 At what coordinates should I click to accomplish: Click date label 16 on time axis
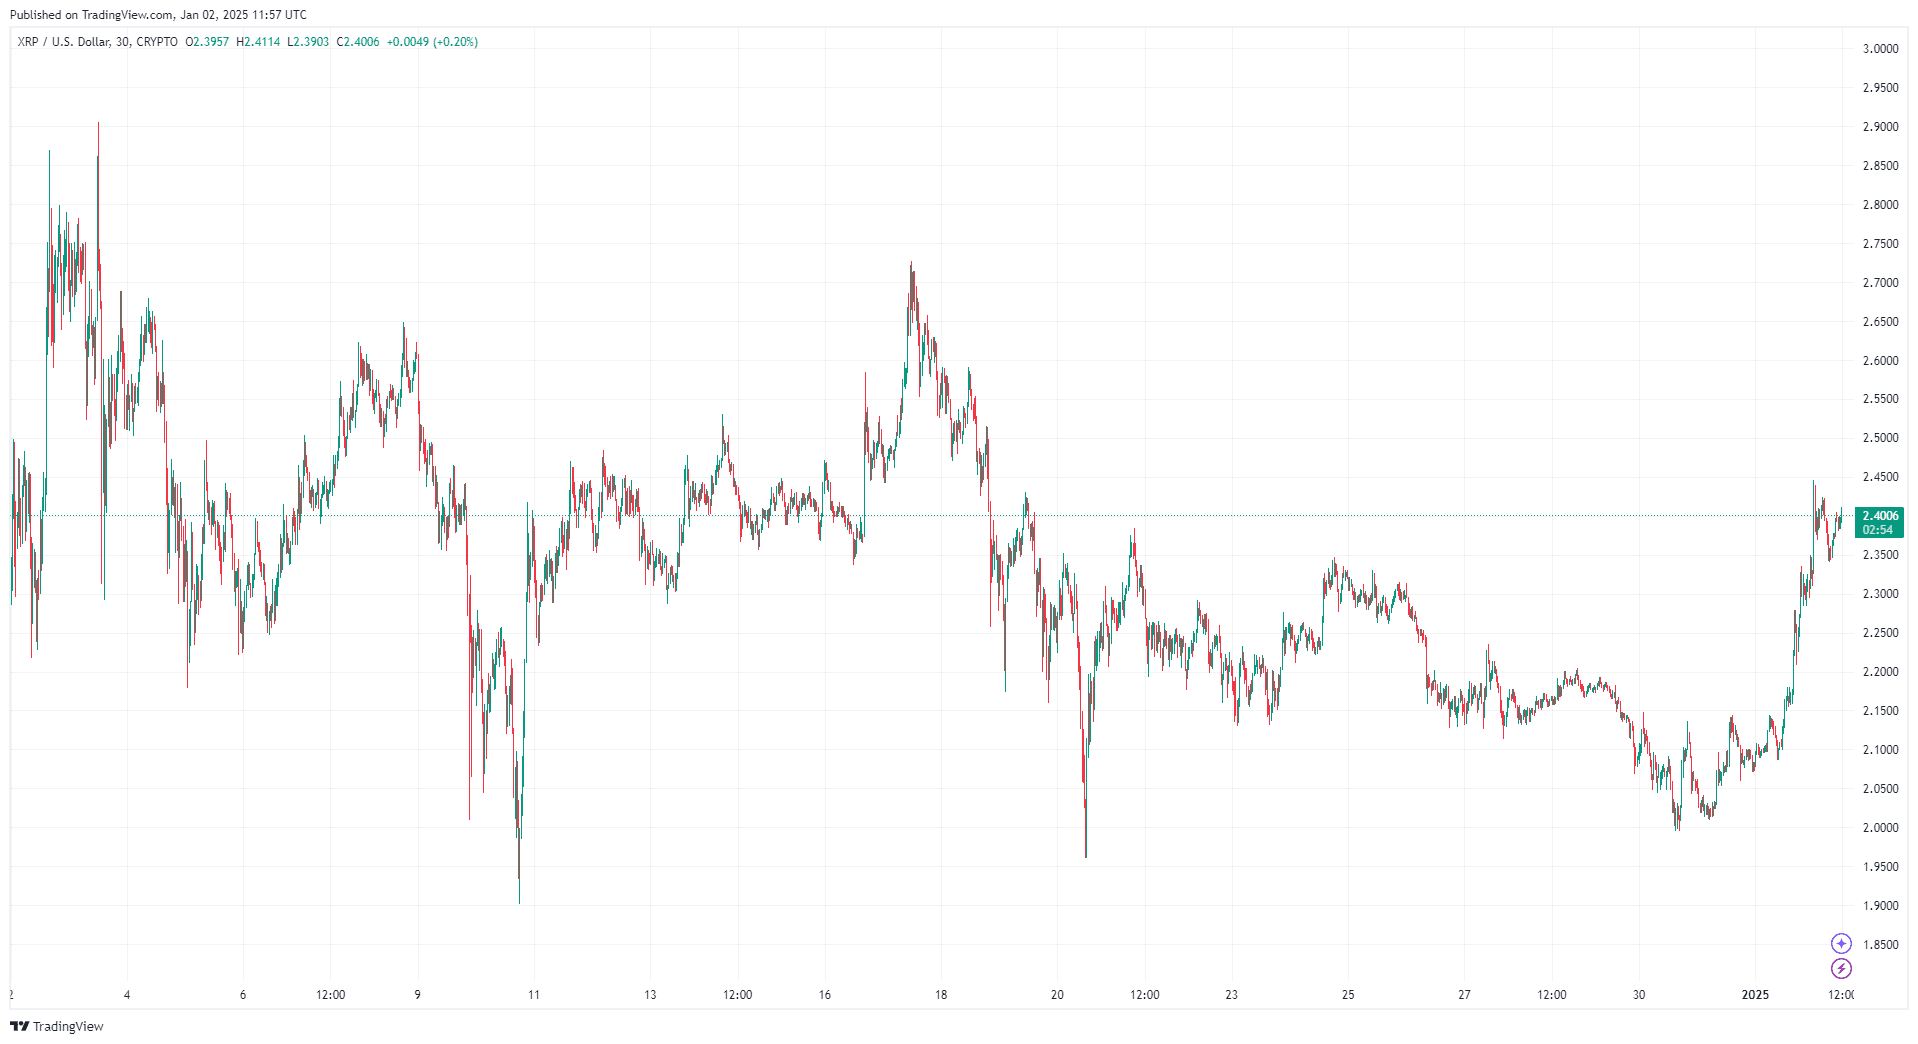(825, 995)
